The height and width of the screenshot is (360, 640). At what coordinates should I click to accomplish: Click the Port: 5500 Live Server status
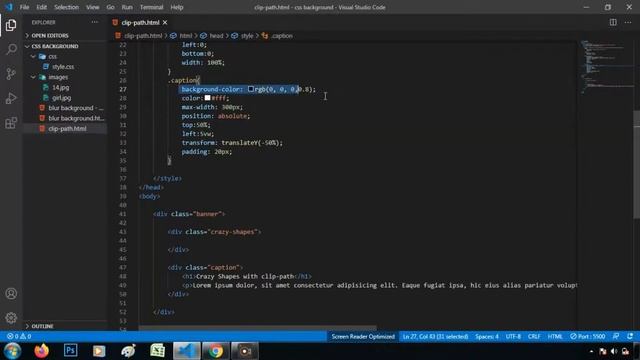point(587,336)
